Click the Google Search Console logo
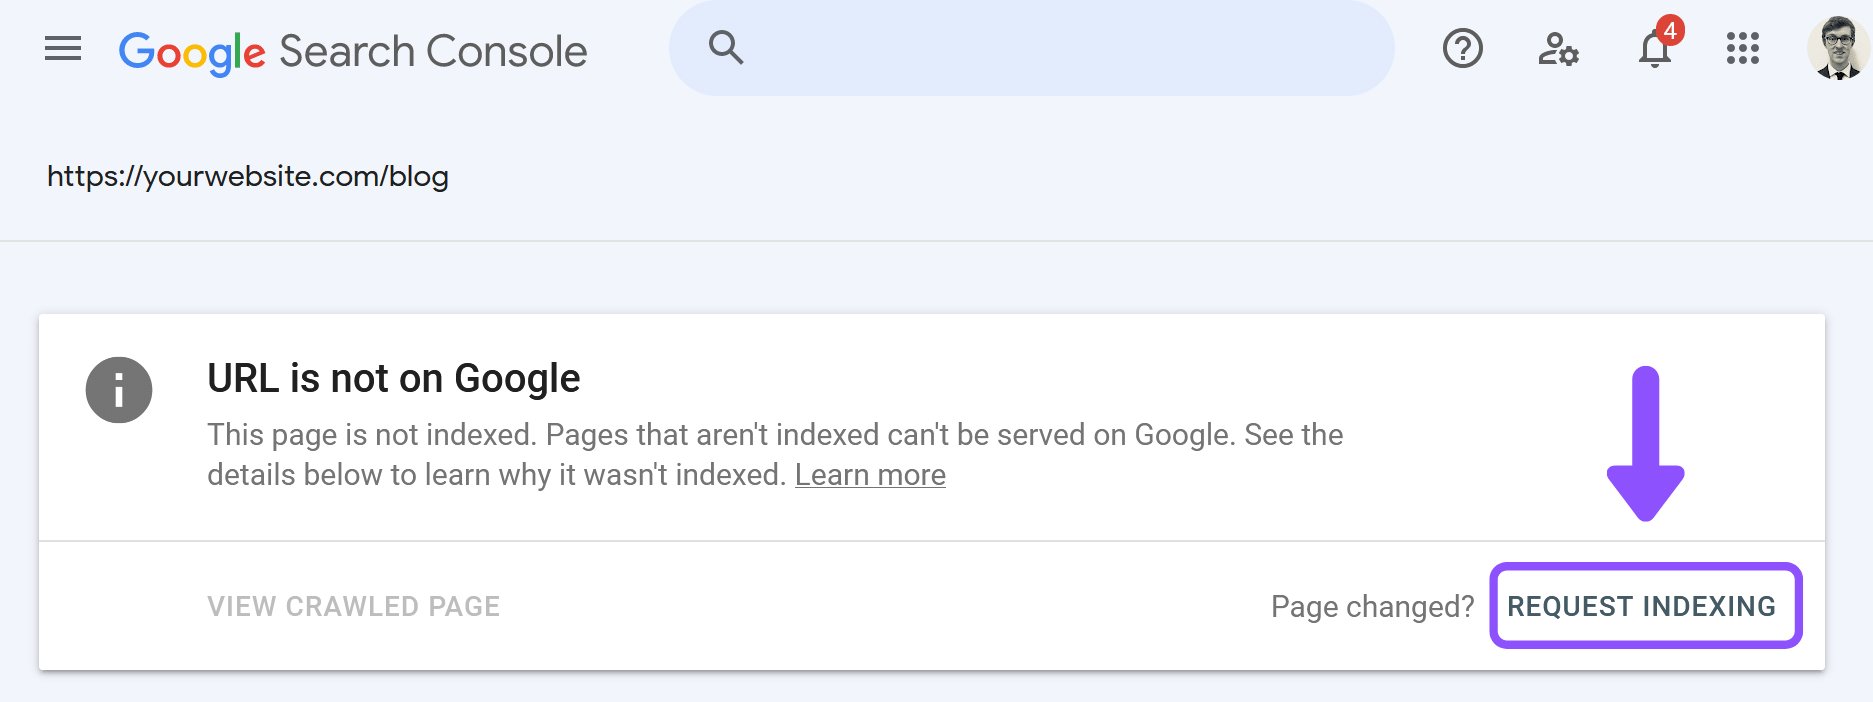Screen dimensions: 1873x702 353,52
